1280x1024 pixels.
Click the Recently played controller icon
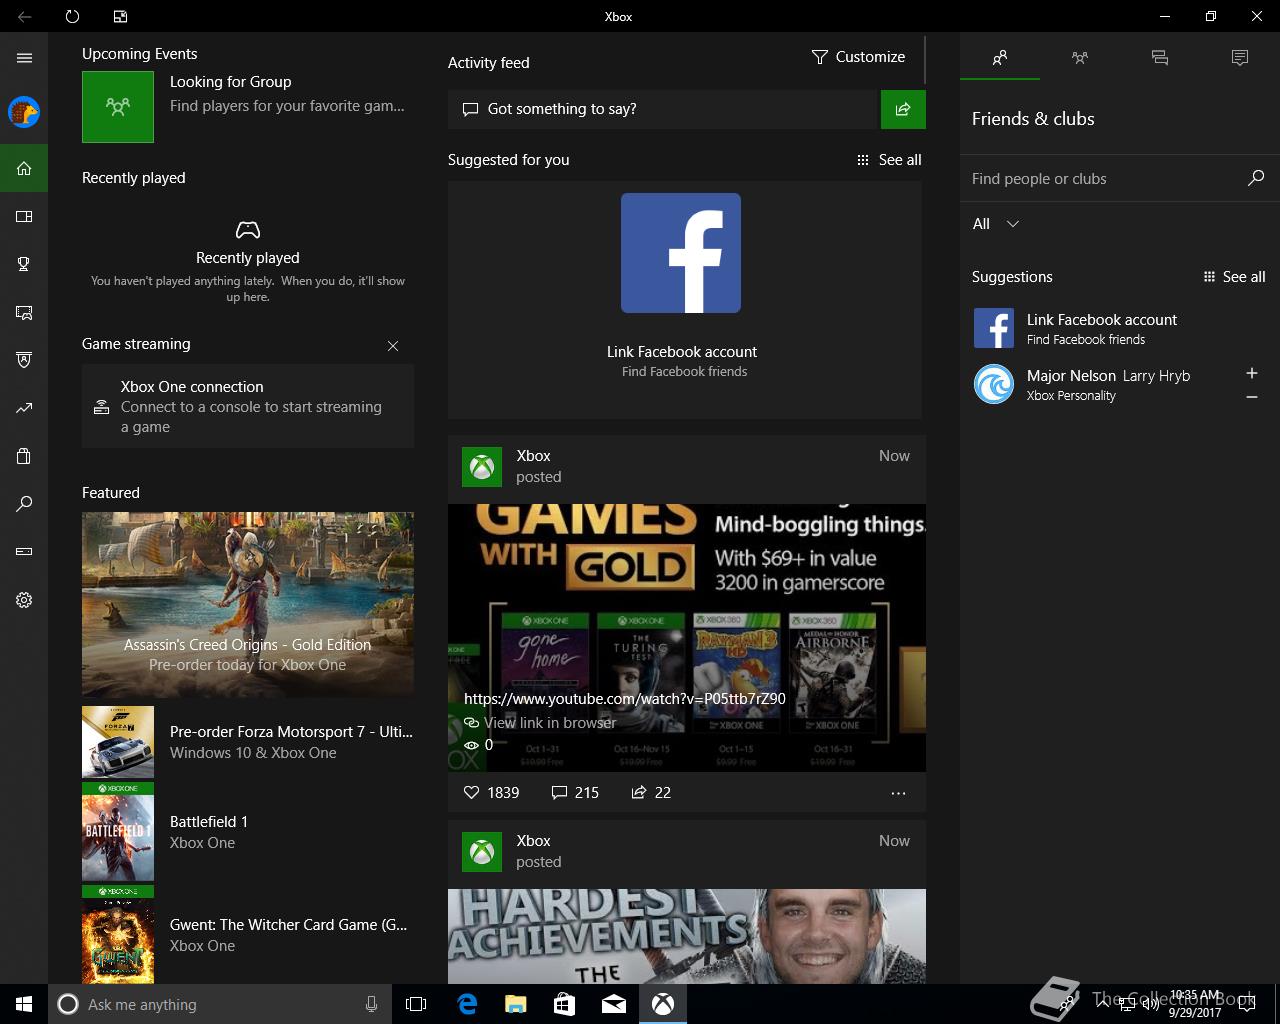pyautogui.click(x=248, y=230)
